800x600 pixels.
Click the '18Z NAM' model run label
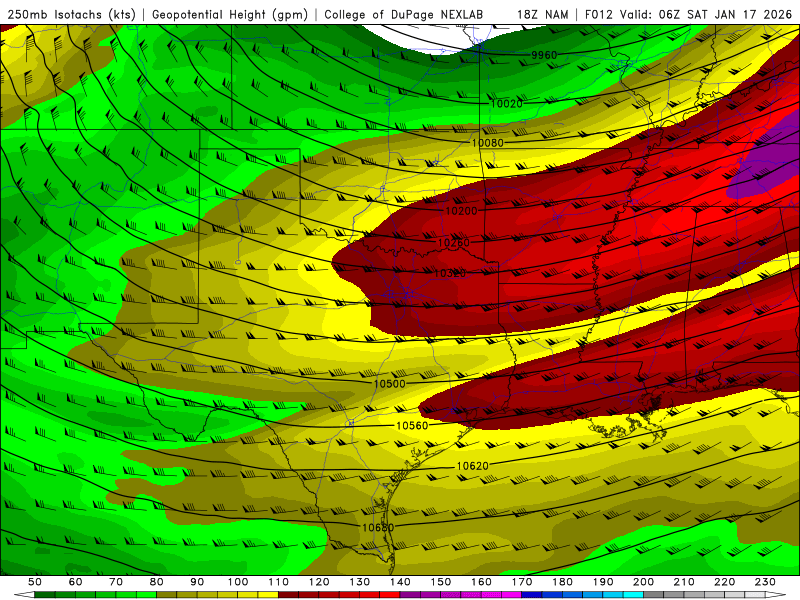tap(542, 14)
